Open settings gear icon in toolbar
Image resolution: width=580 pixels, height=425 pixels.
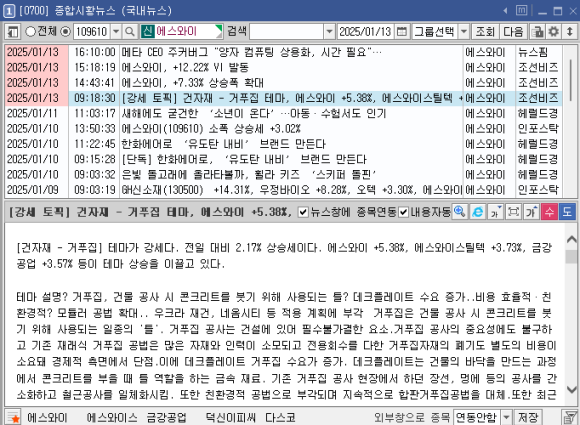(553, 32)
